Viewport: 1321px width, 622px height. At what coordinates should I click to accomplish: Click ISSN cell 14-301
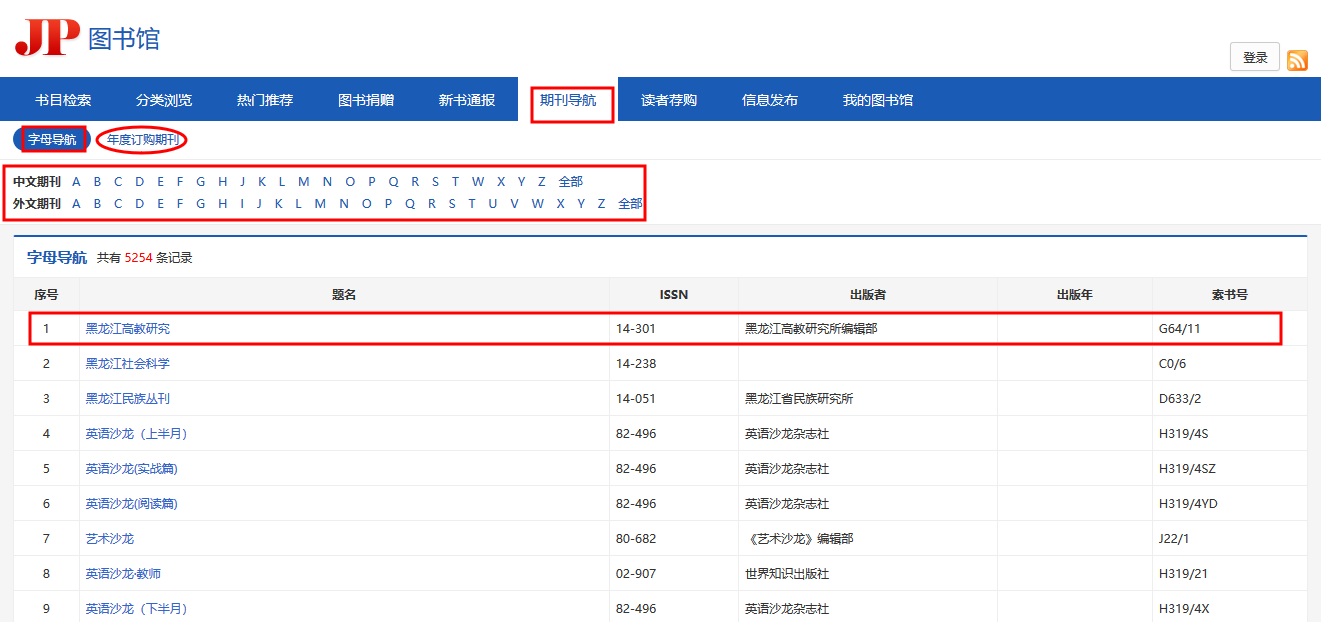(x=636, y=329)
